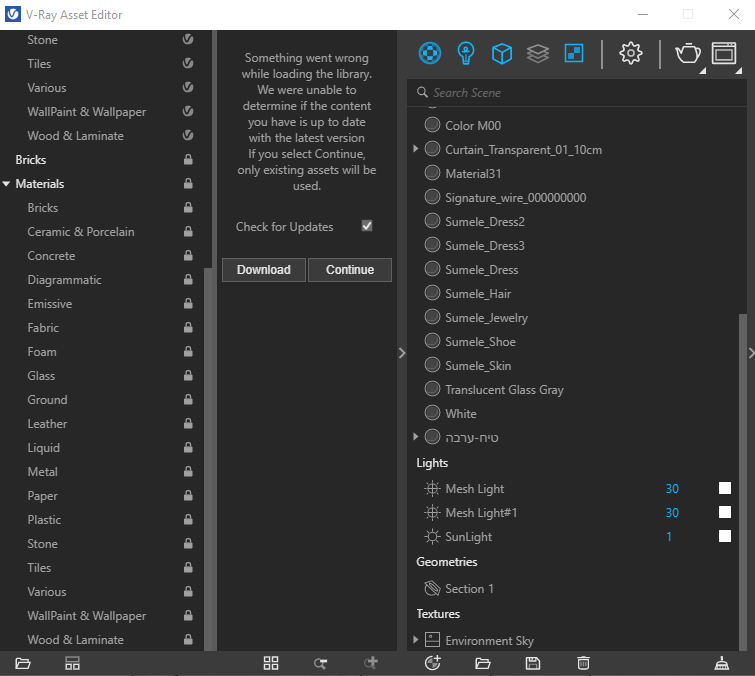Screen dimensions: 755x676
Task: Click the Search Scene field
Action: (580, 92)
